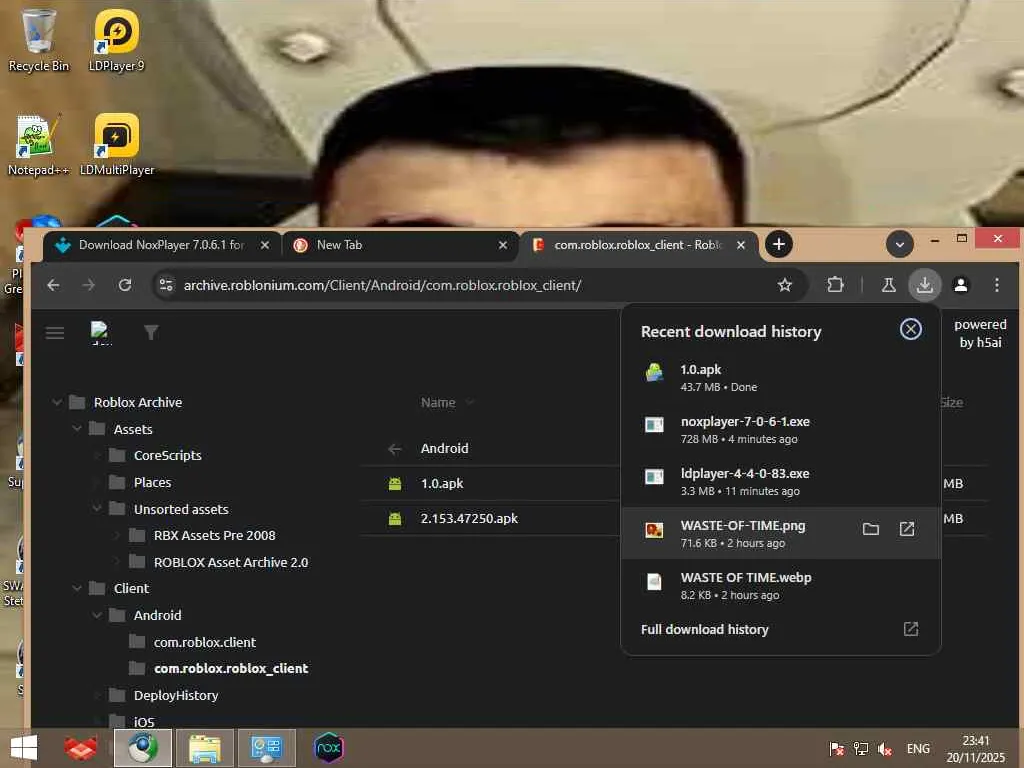Image resolution: width=1024 pixels, height=768 pixels.
Task: Close the New Tab tab
Action: [x=503, y=246]
